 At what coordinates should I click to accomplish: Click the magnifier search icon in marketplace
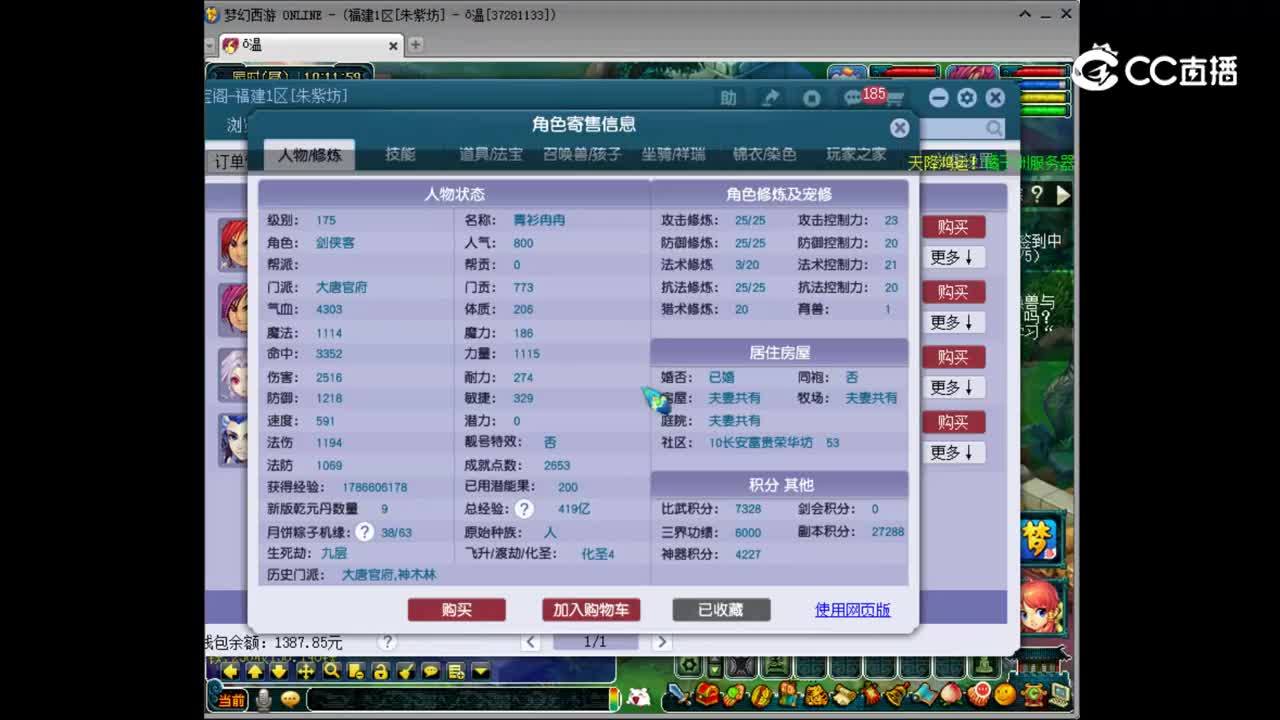tap(993, 128)
